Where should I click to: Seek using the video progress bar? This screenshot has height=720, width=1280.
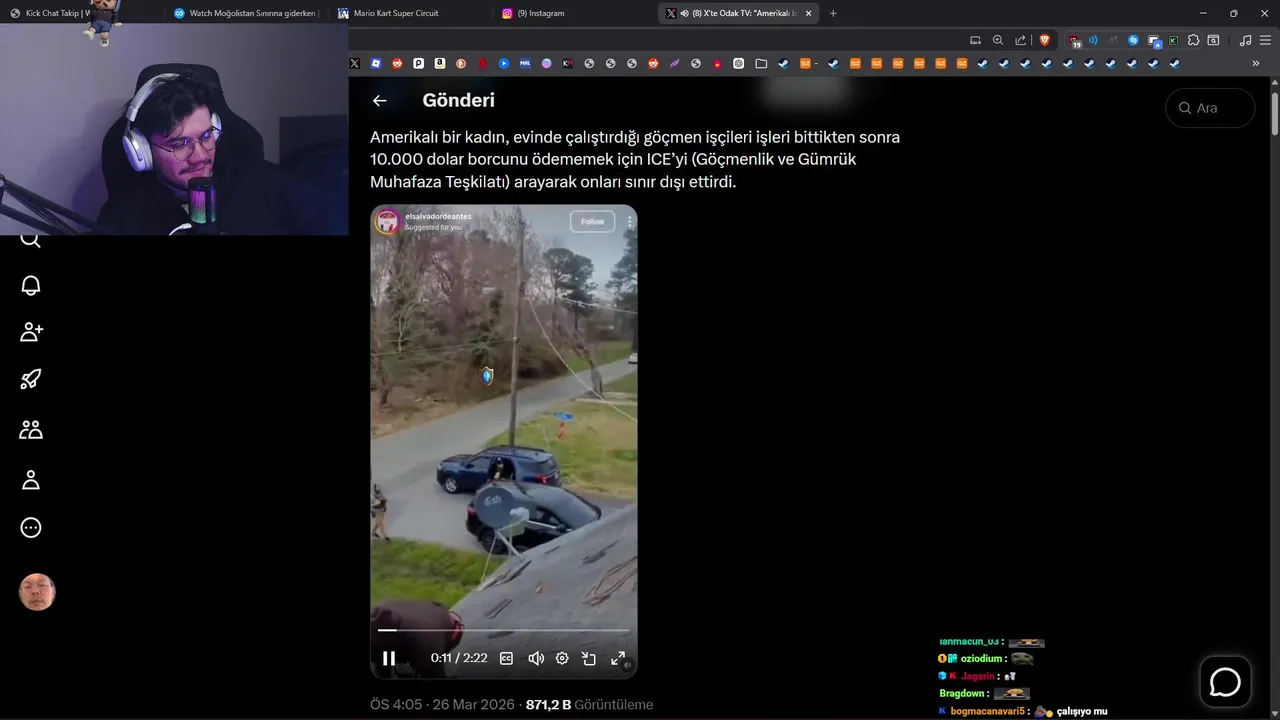(504, 631)
